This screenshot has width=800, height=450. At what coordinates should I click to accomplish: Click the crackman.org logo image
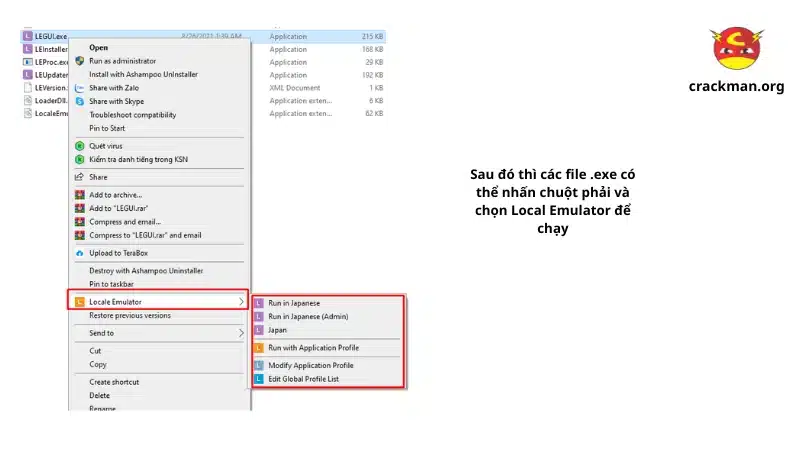tap(737, 49)
